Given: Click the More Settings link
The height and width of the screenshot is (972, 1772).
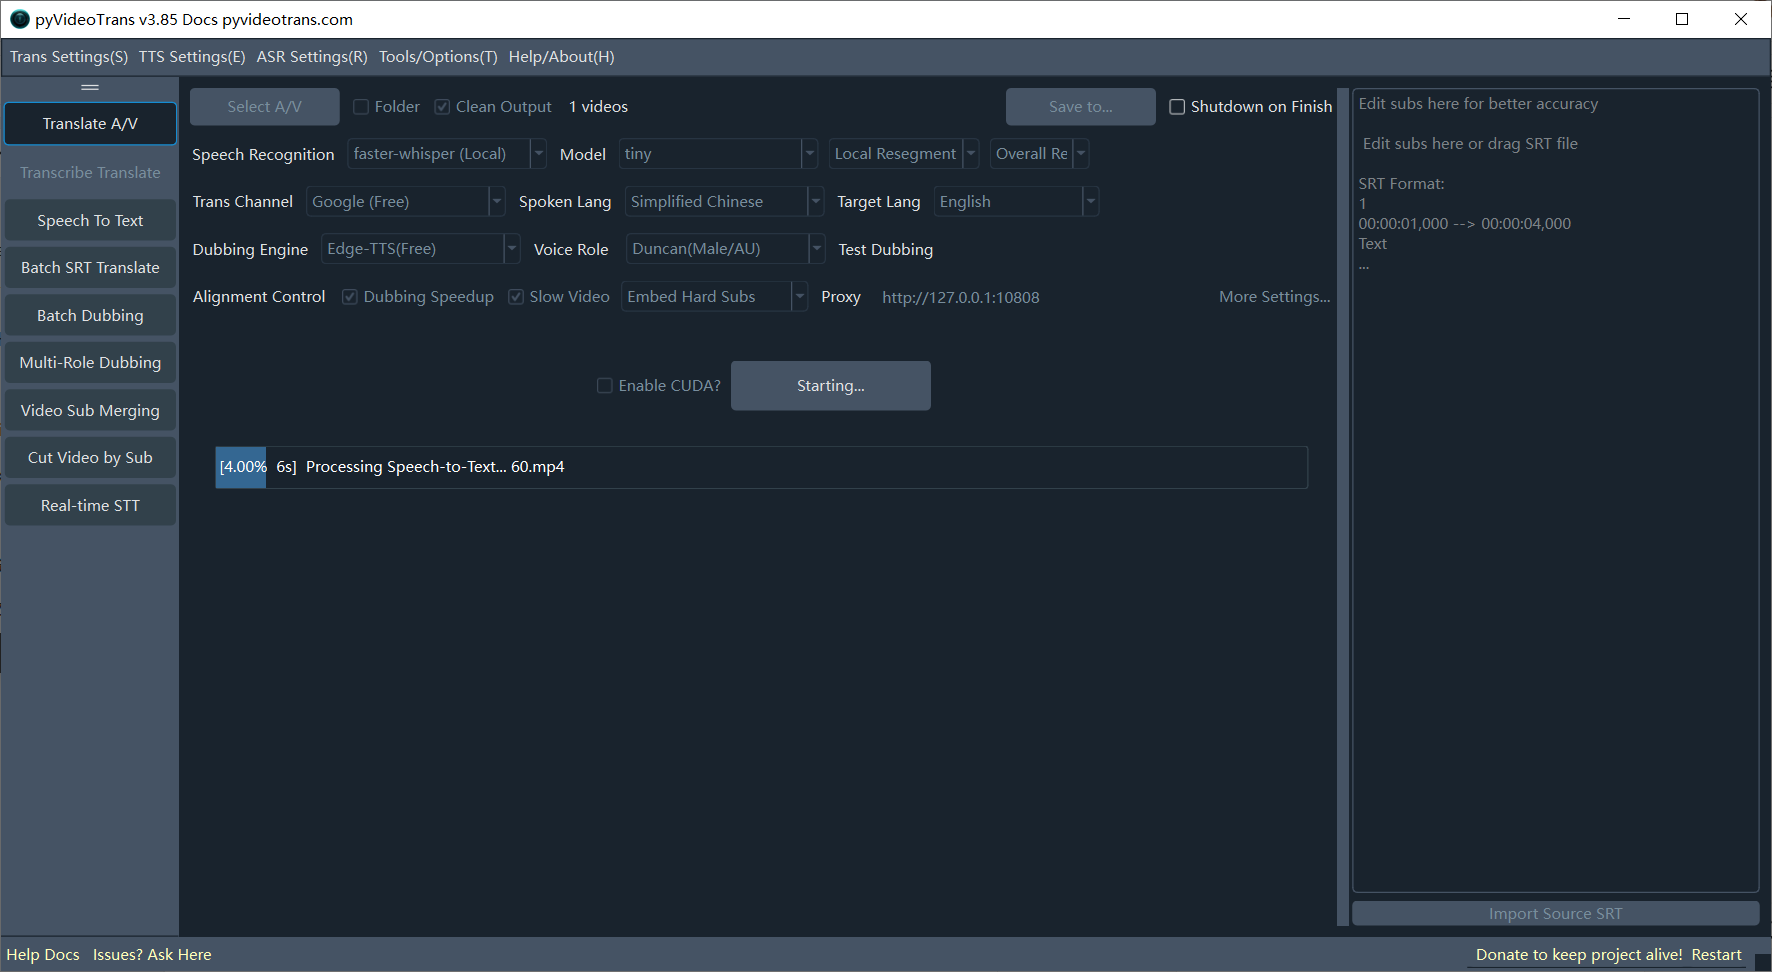Looking at the screenshot, I should (x=1274, y=297).
